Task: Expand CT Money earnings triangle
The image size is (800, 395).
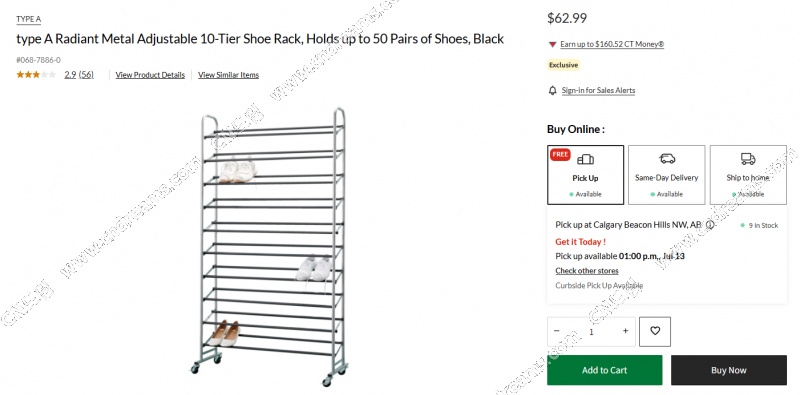Action: click(552, 44)
